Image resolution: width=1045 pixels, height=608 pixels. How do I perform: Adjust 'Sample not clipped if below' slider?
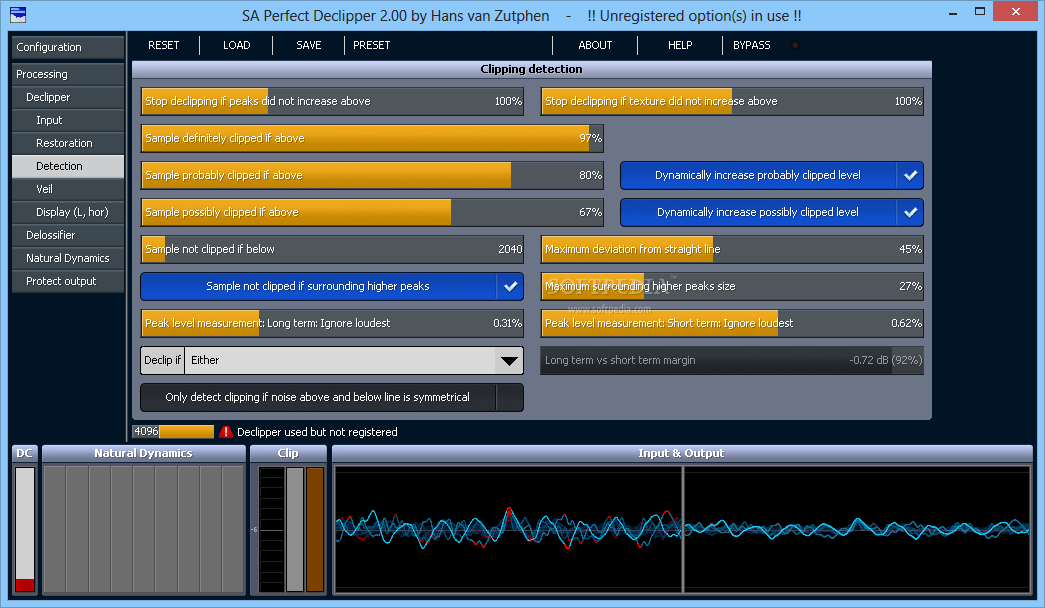click(332, 249)
